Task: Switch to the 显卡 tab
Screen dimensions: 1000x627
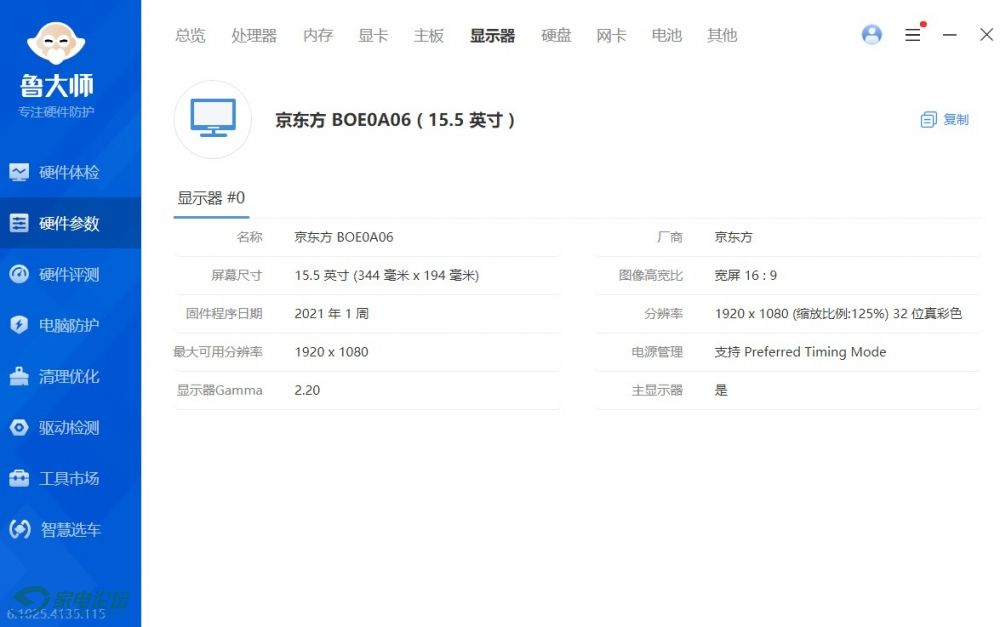Action: coord(373,36)
